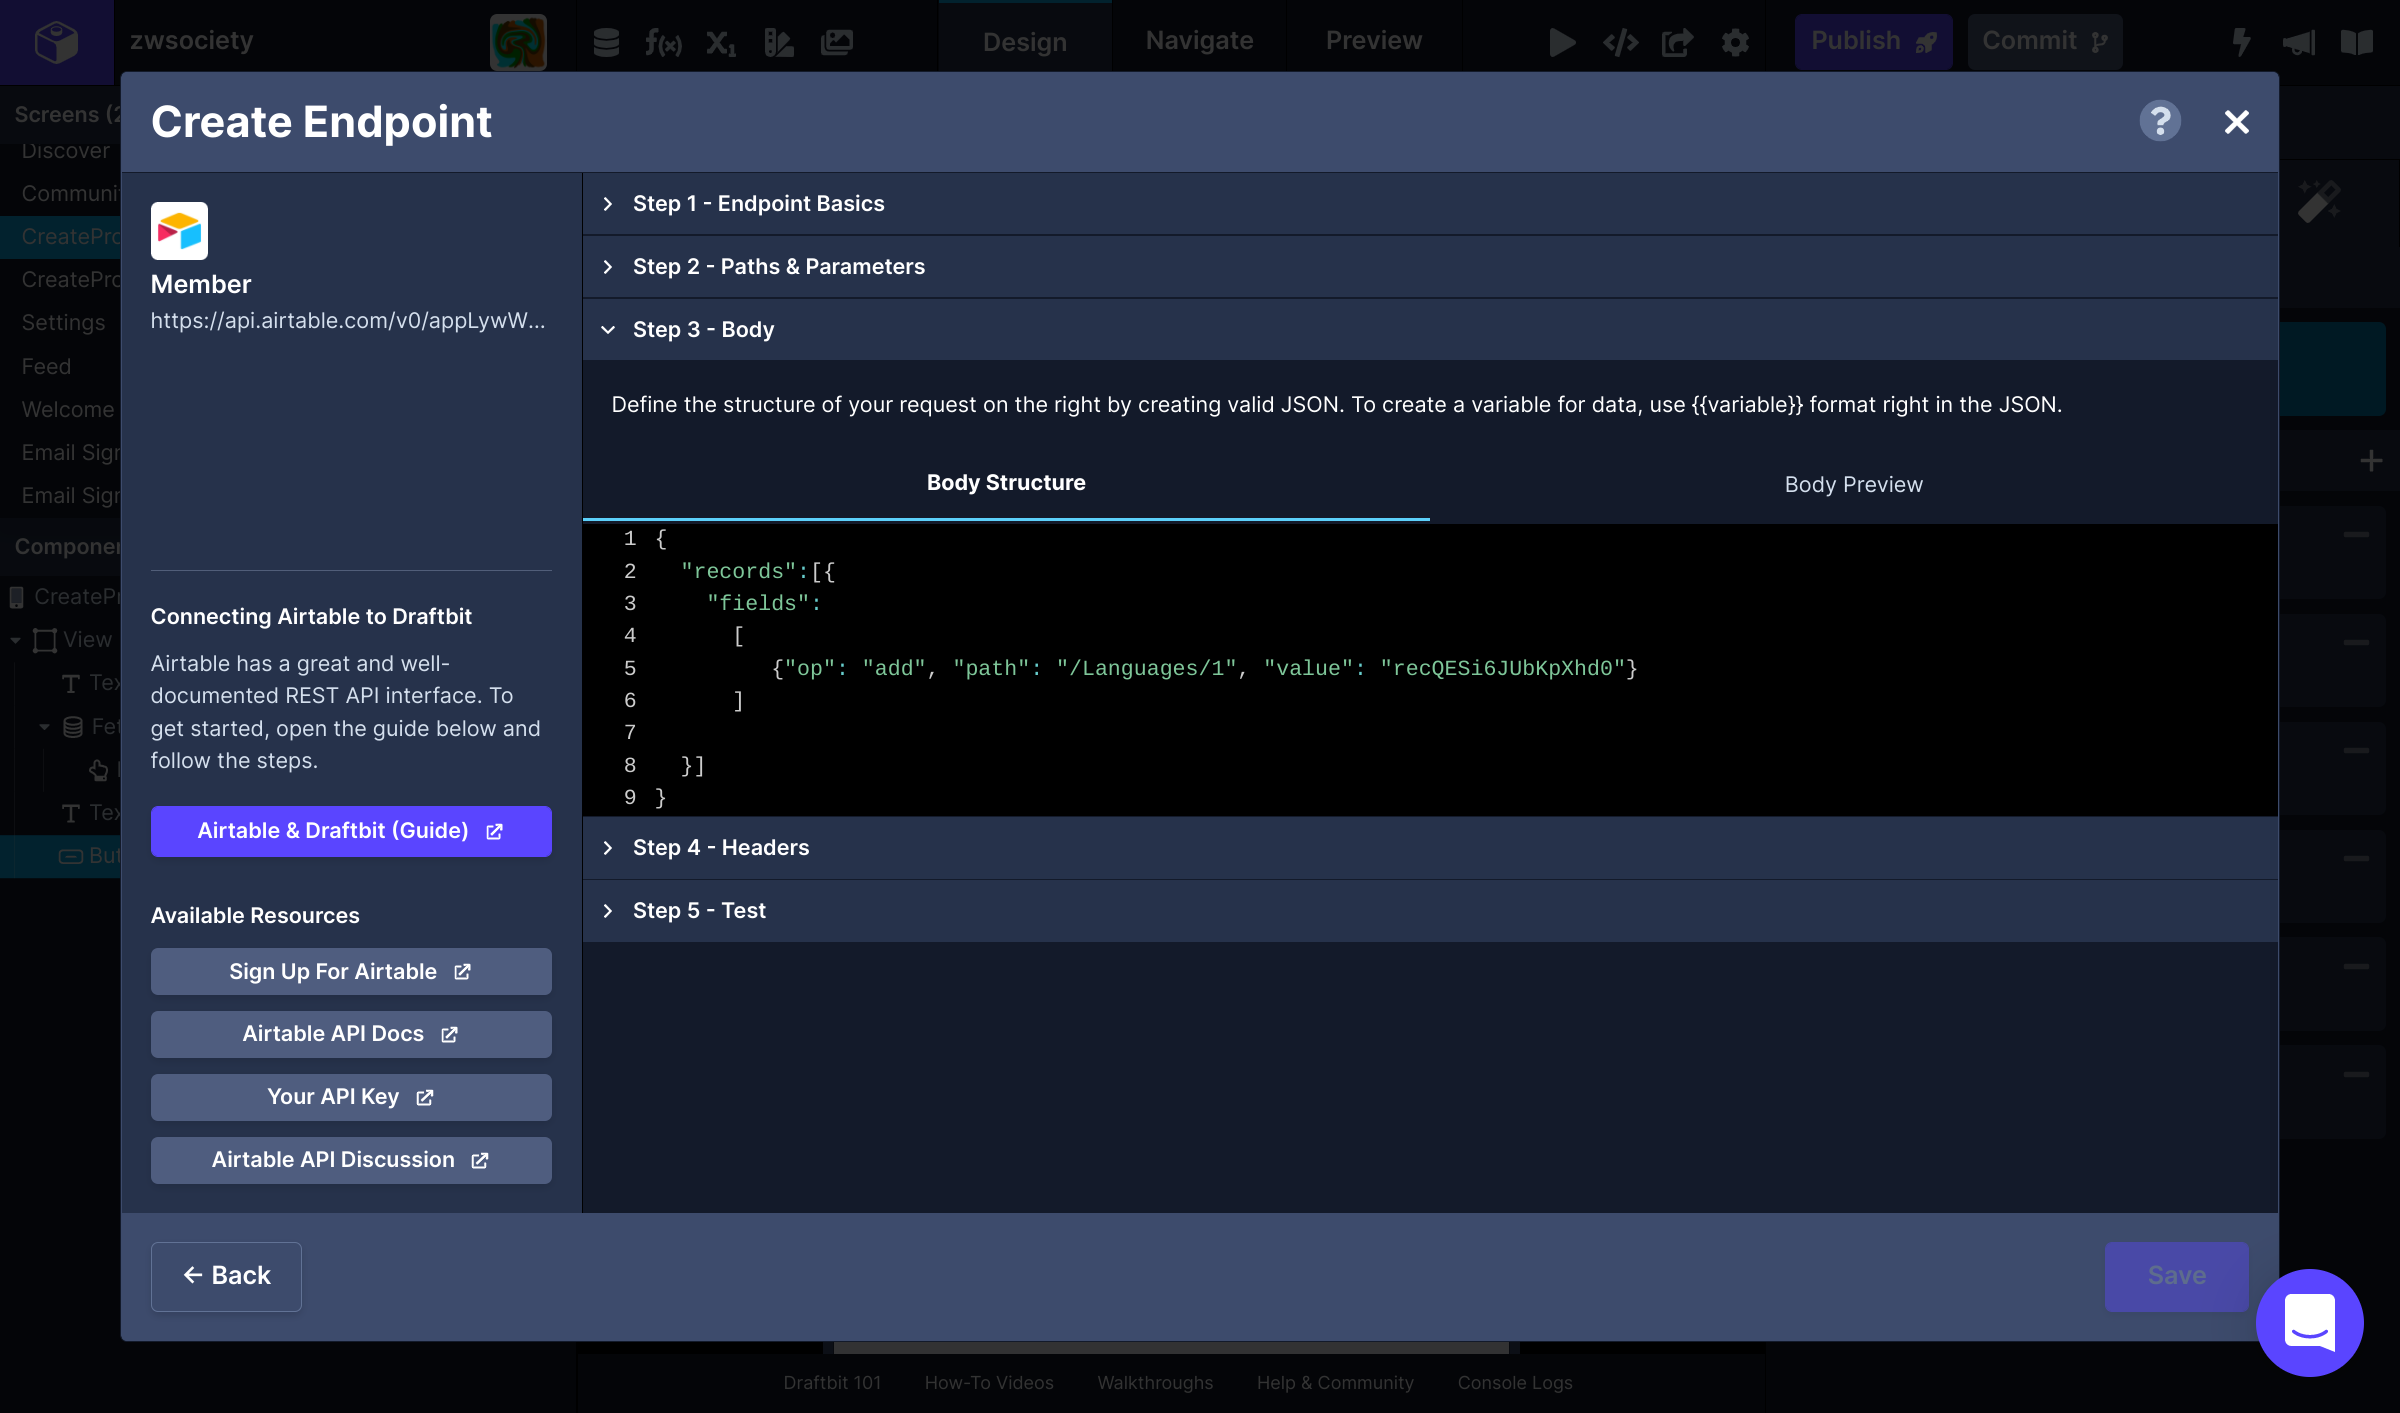Select the Settings screen in sidebar

point(63,323)
